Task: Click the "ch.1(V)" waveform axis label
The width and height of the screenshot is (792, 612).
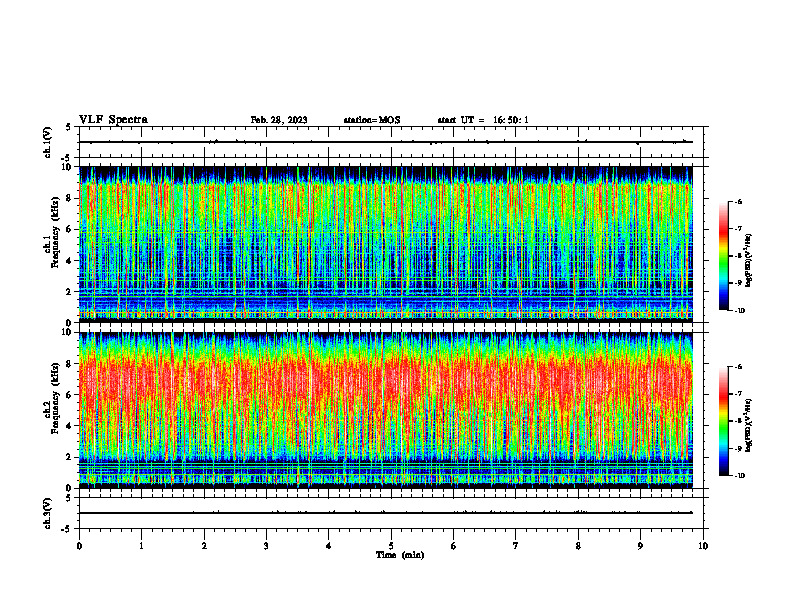Action: tap(48, 142)
